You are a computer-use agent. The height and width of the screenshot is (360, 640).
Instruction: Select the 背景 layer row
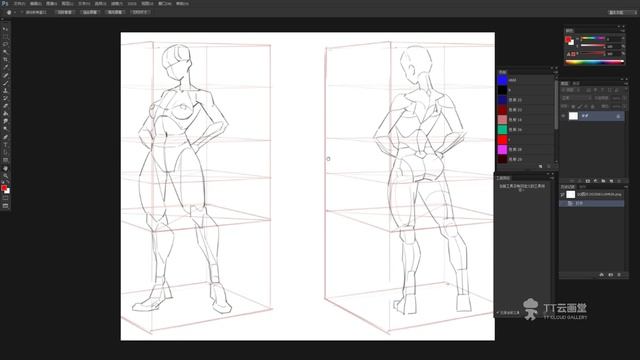pyautogui.click(x=592, y=116)
